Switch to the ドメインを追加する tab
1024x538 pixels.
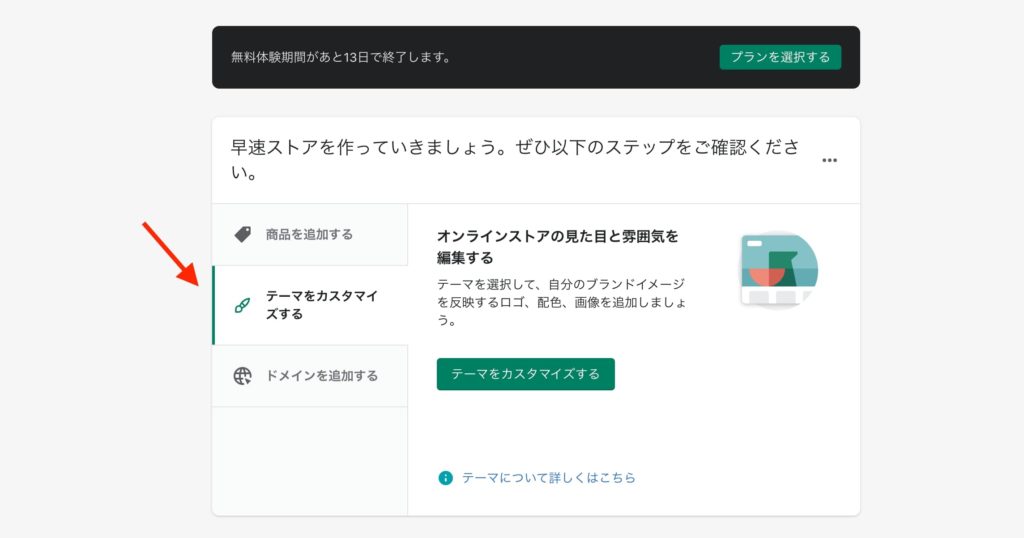pos(321,376)
